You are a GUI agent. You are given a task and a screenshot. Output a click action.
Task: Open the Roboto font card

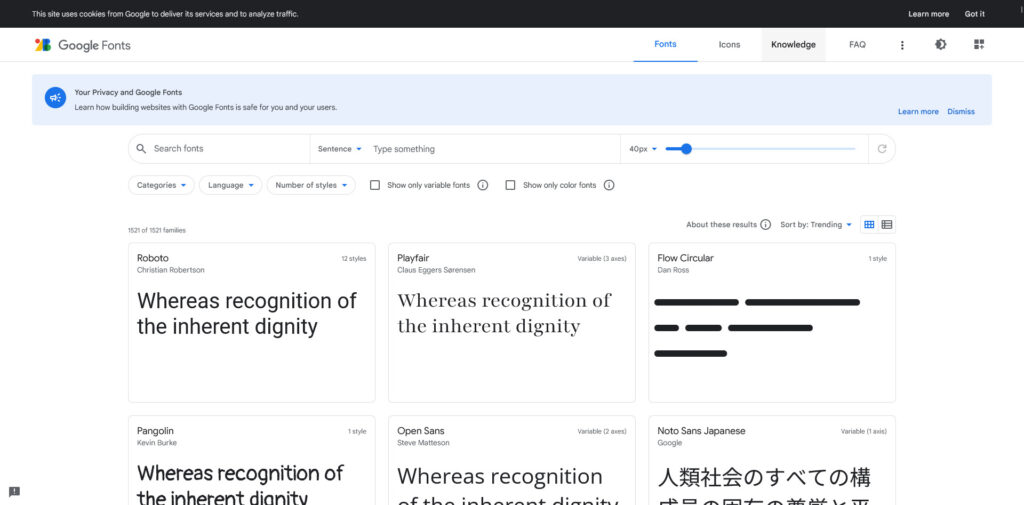tap(251, 323)
